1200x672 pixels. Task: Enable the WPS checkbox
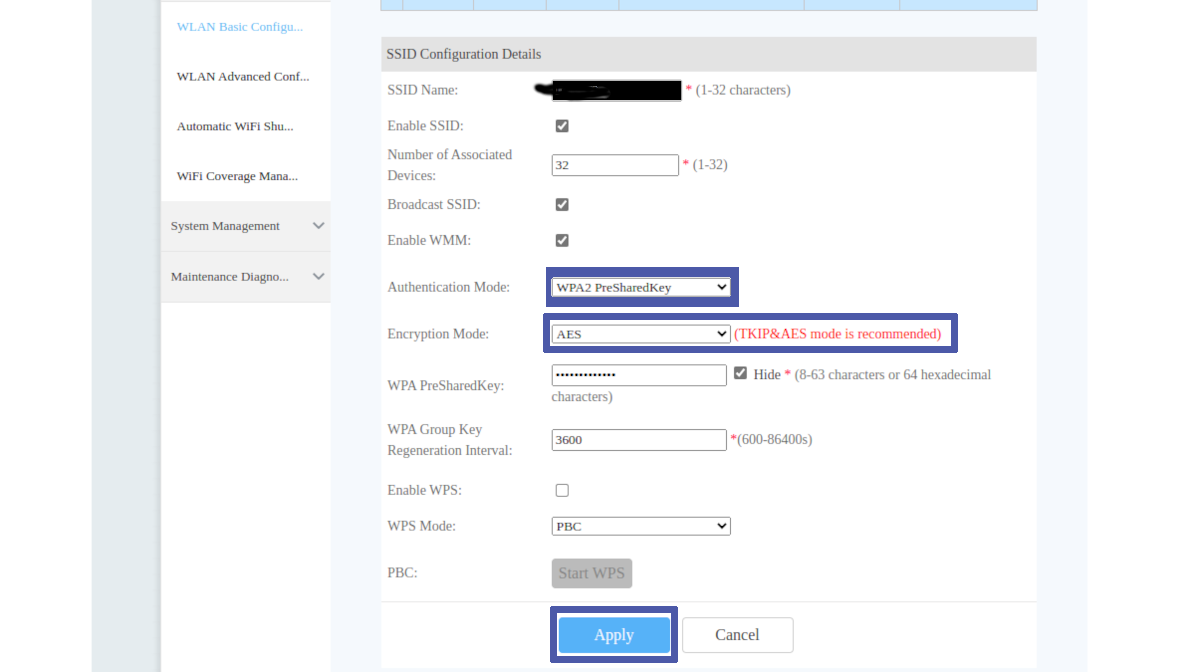click(562, 491)
